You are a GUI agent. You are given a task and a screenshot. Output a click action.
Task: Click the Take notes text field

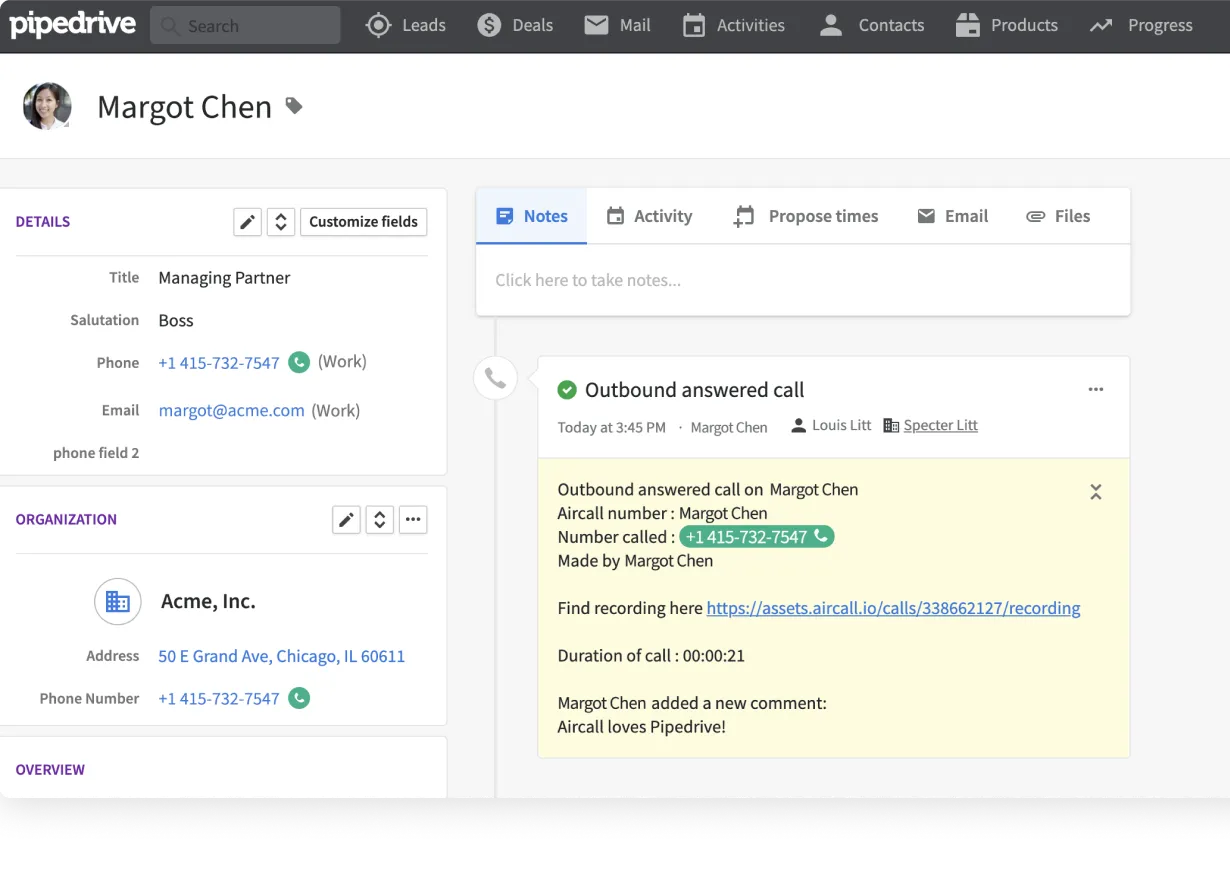pyautogui.click(x=802, y=280)
